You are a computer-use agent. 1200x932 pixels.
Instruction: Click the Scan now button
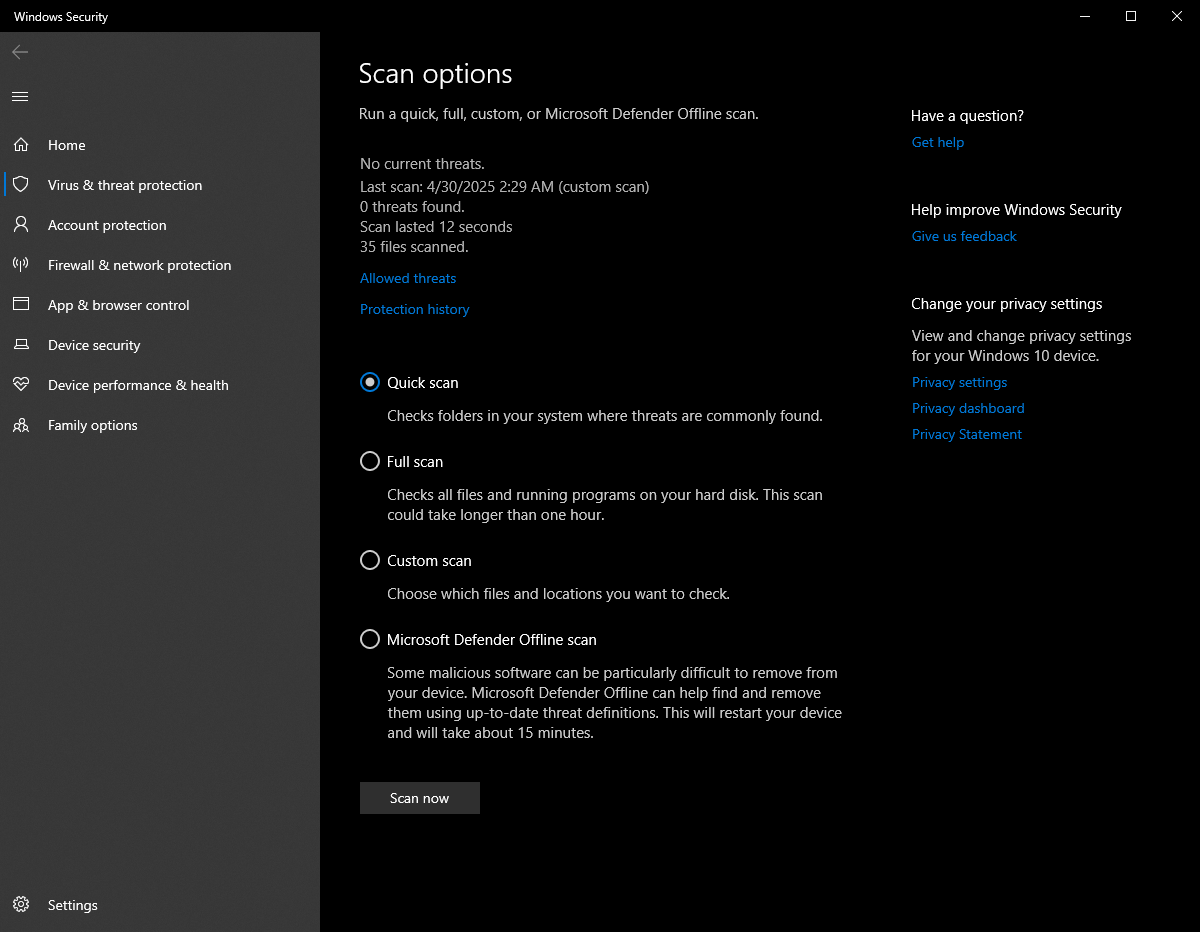420,798
